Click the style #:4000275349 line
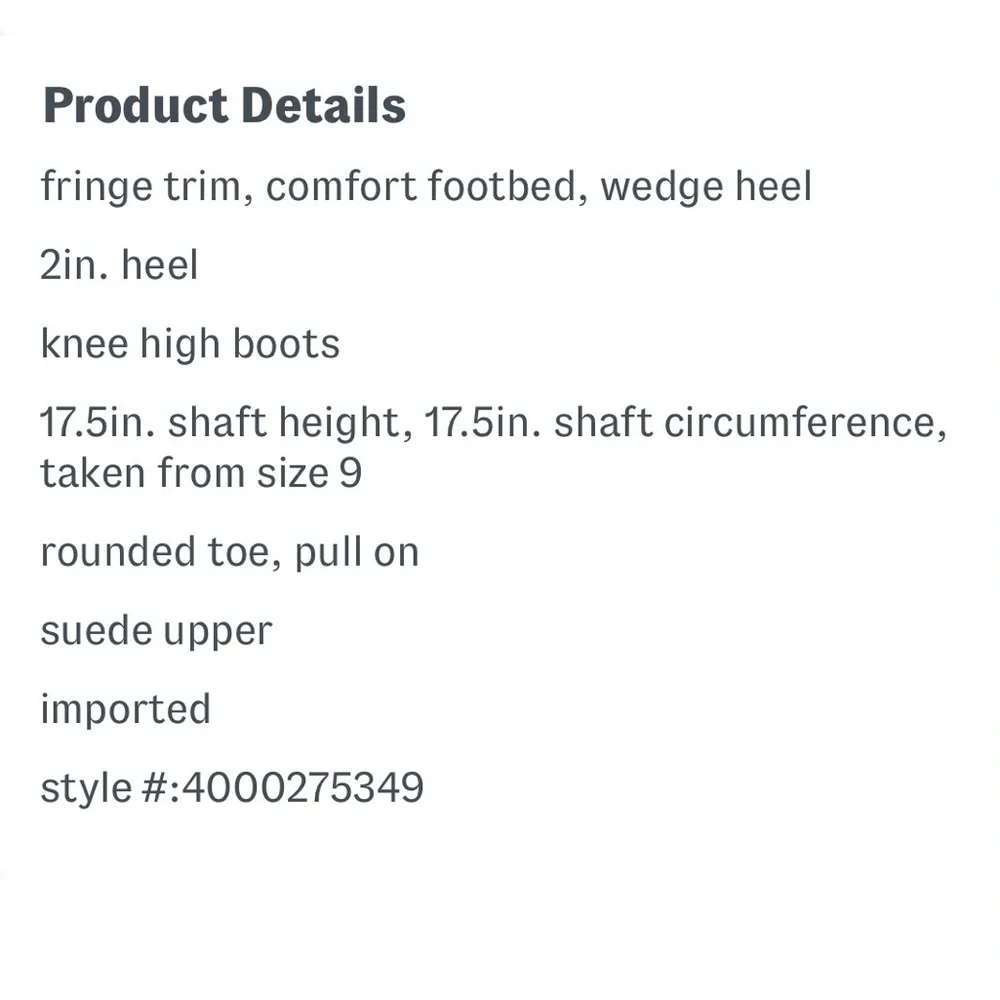1000x1000 pixels. (x=232, y=788)
